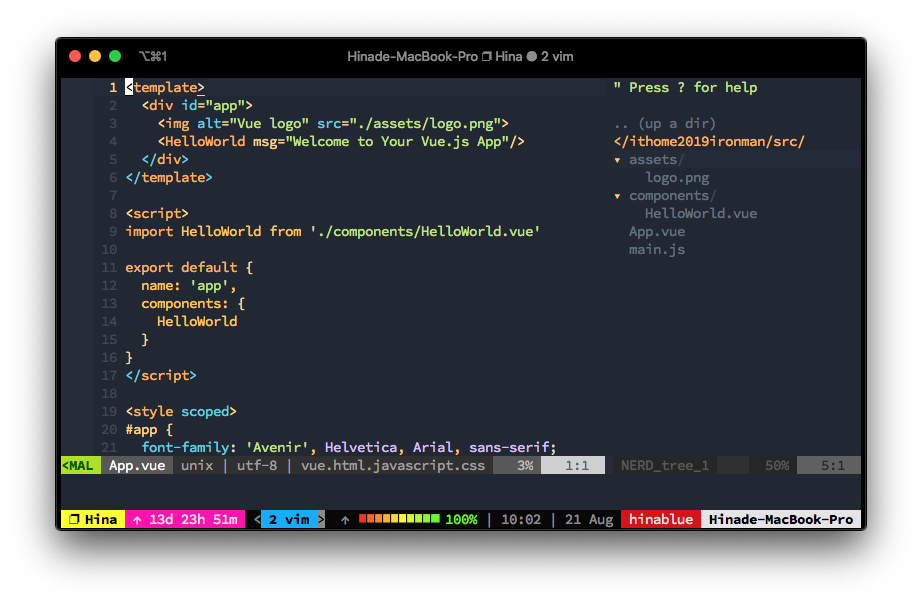
Task: Click the closing </script> tag
Action: 161,376
